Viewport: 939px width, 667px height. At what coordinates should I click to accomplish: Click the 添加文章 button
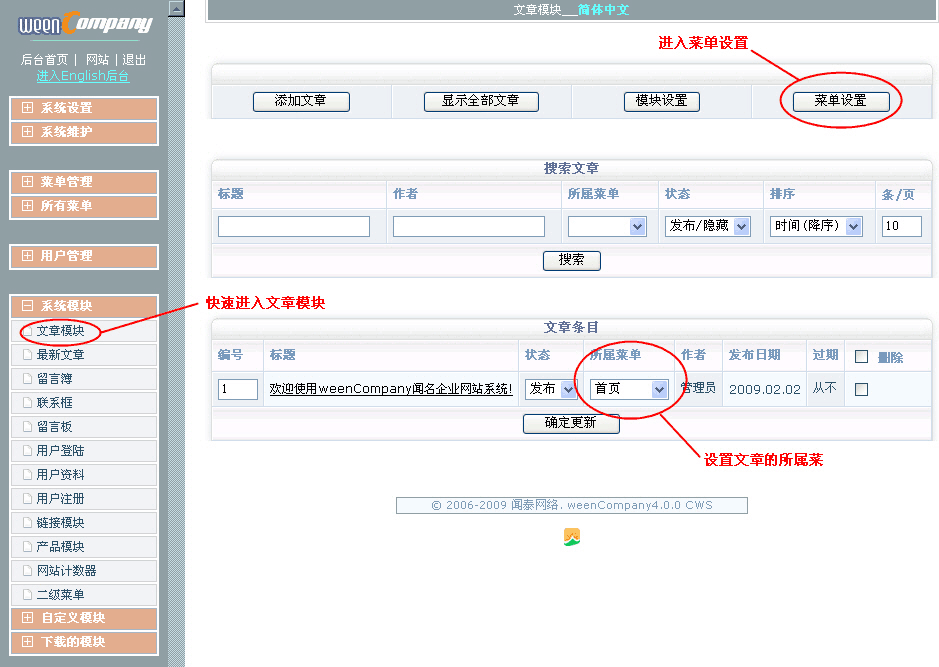pyautogui.click(x=301, y=101)
